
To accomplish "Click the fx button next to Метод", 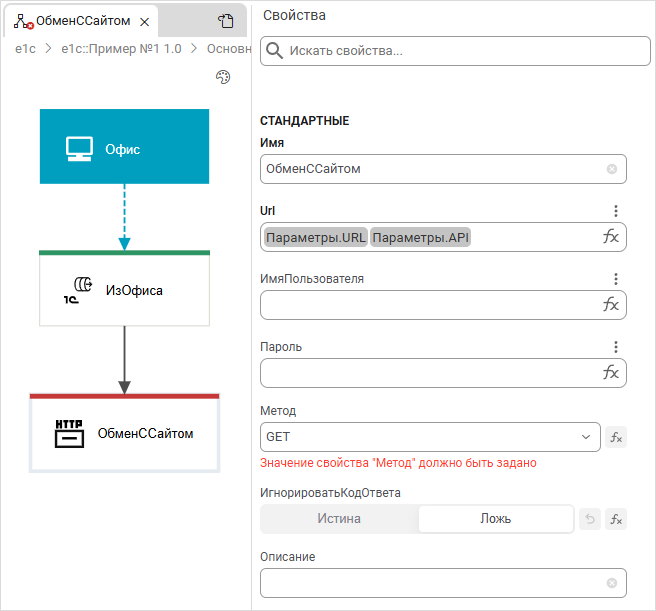I will click(616, 437).
